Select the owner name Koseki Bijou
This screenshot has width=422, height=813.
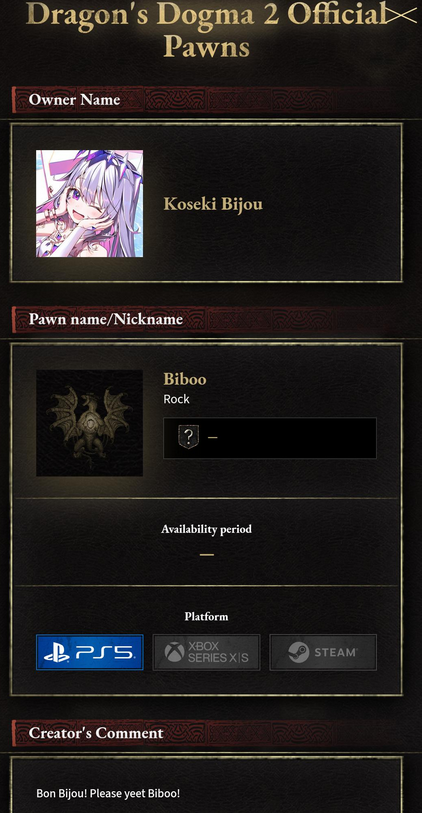coord(213,204)
